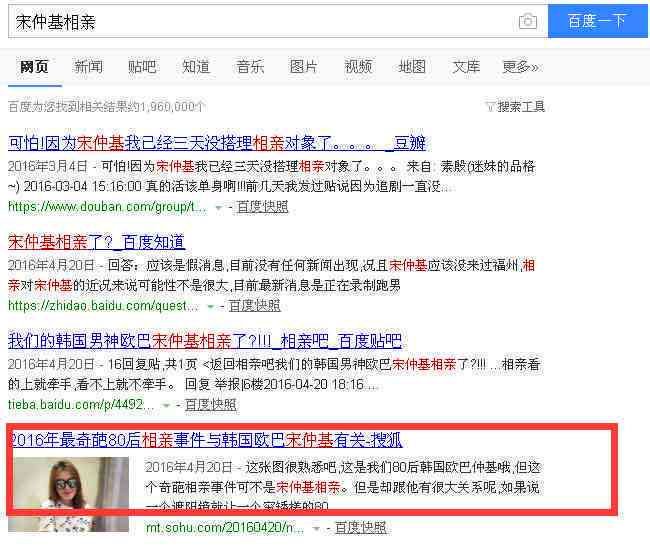Open the 音乐 tab
The height and width of the screenshot is (546, 650).
pos(250,66)
